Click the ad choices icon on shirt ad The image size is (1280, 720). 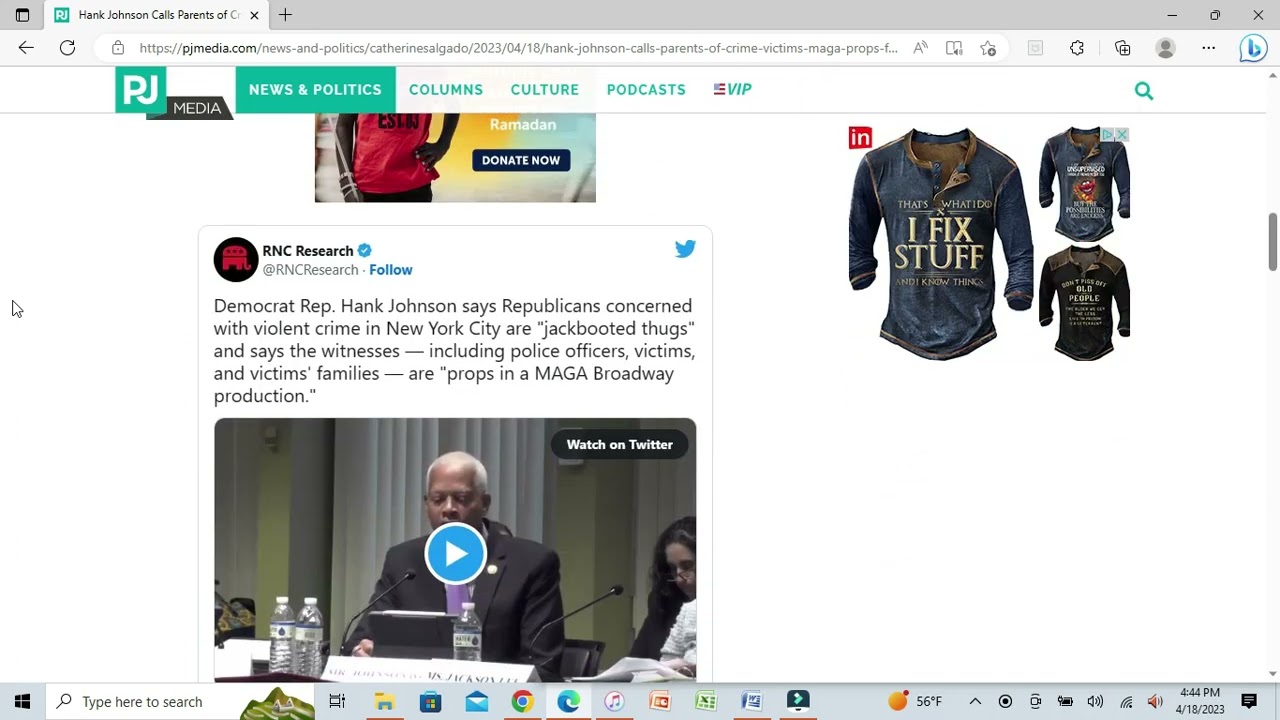point(1109,134)
